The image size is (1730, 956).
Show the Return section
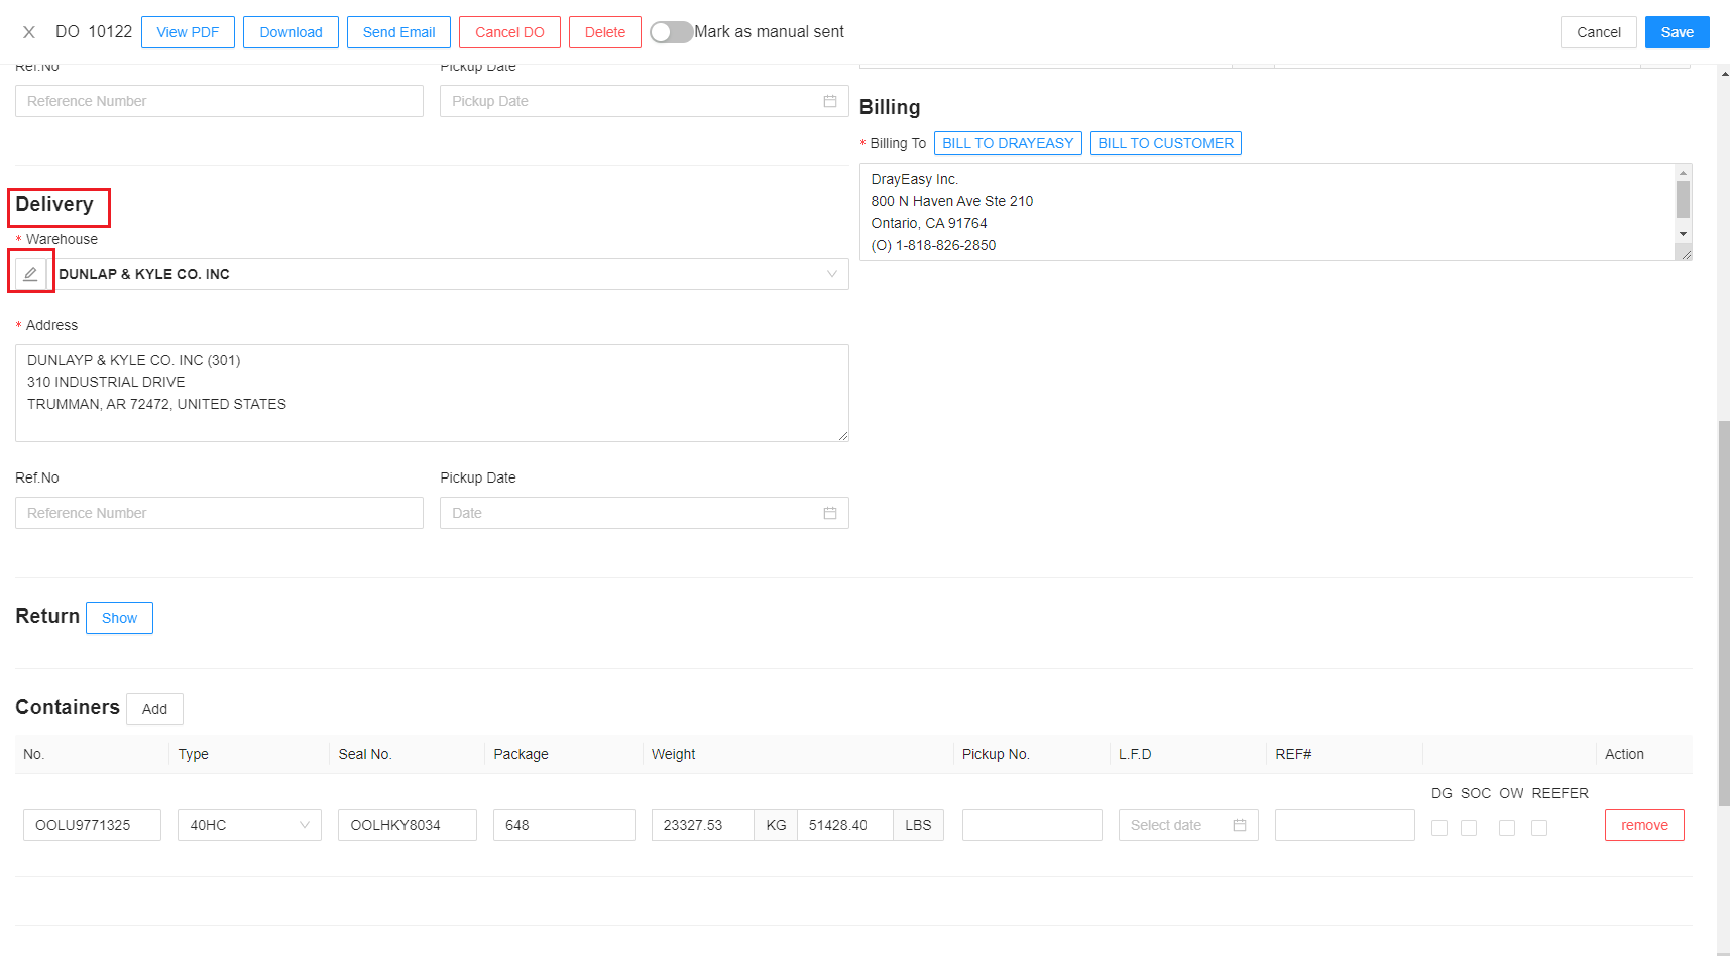119,618
